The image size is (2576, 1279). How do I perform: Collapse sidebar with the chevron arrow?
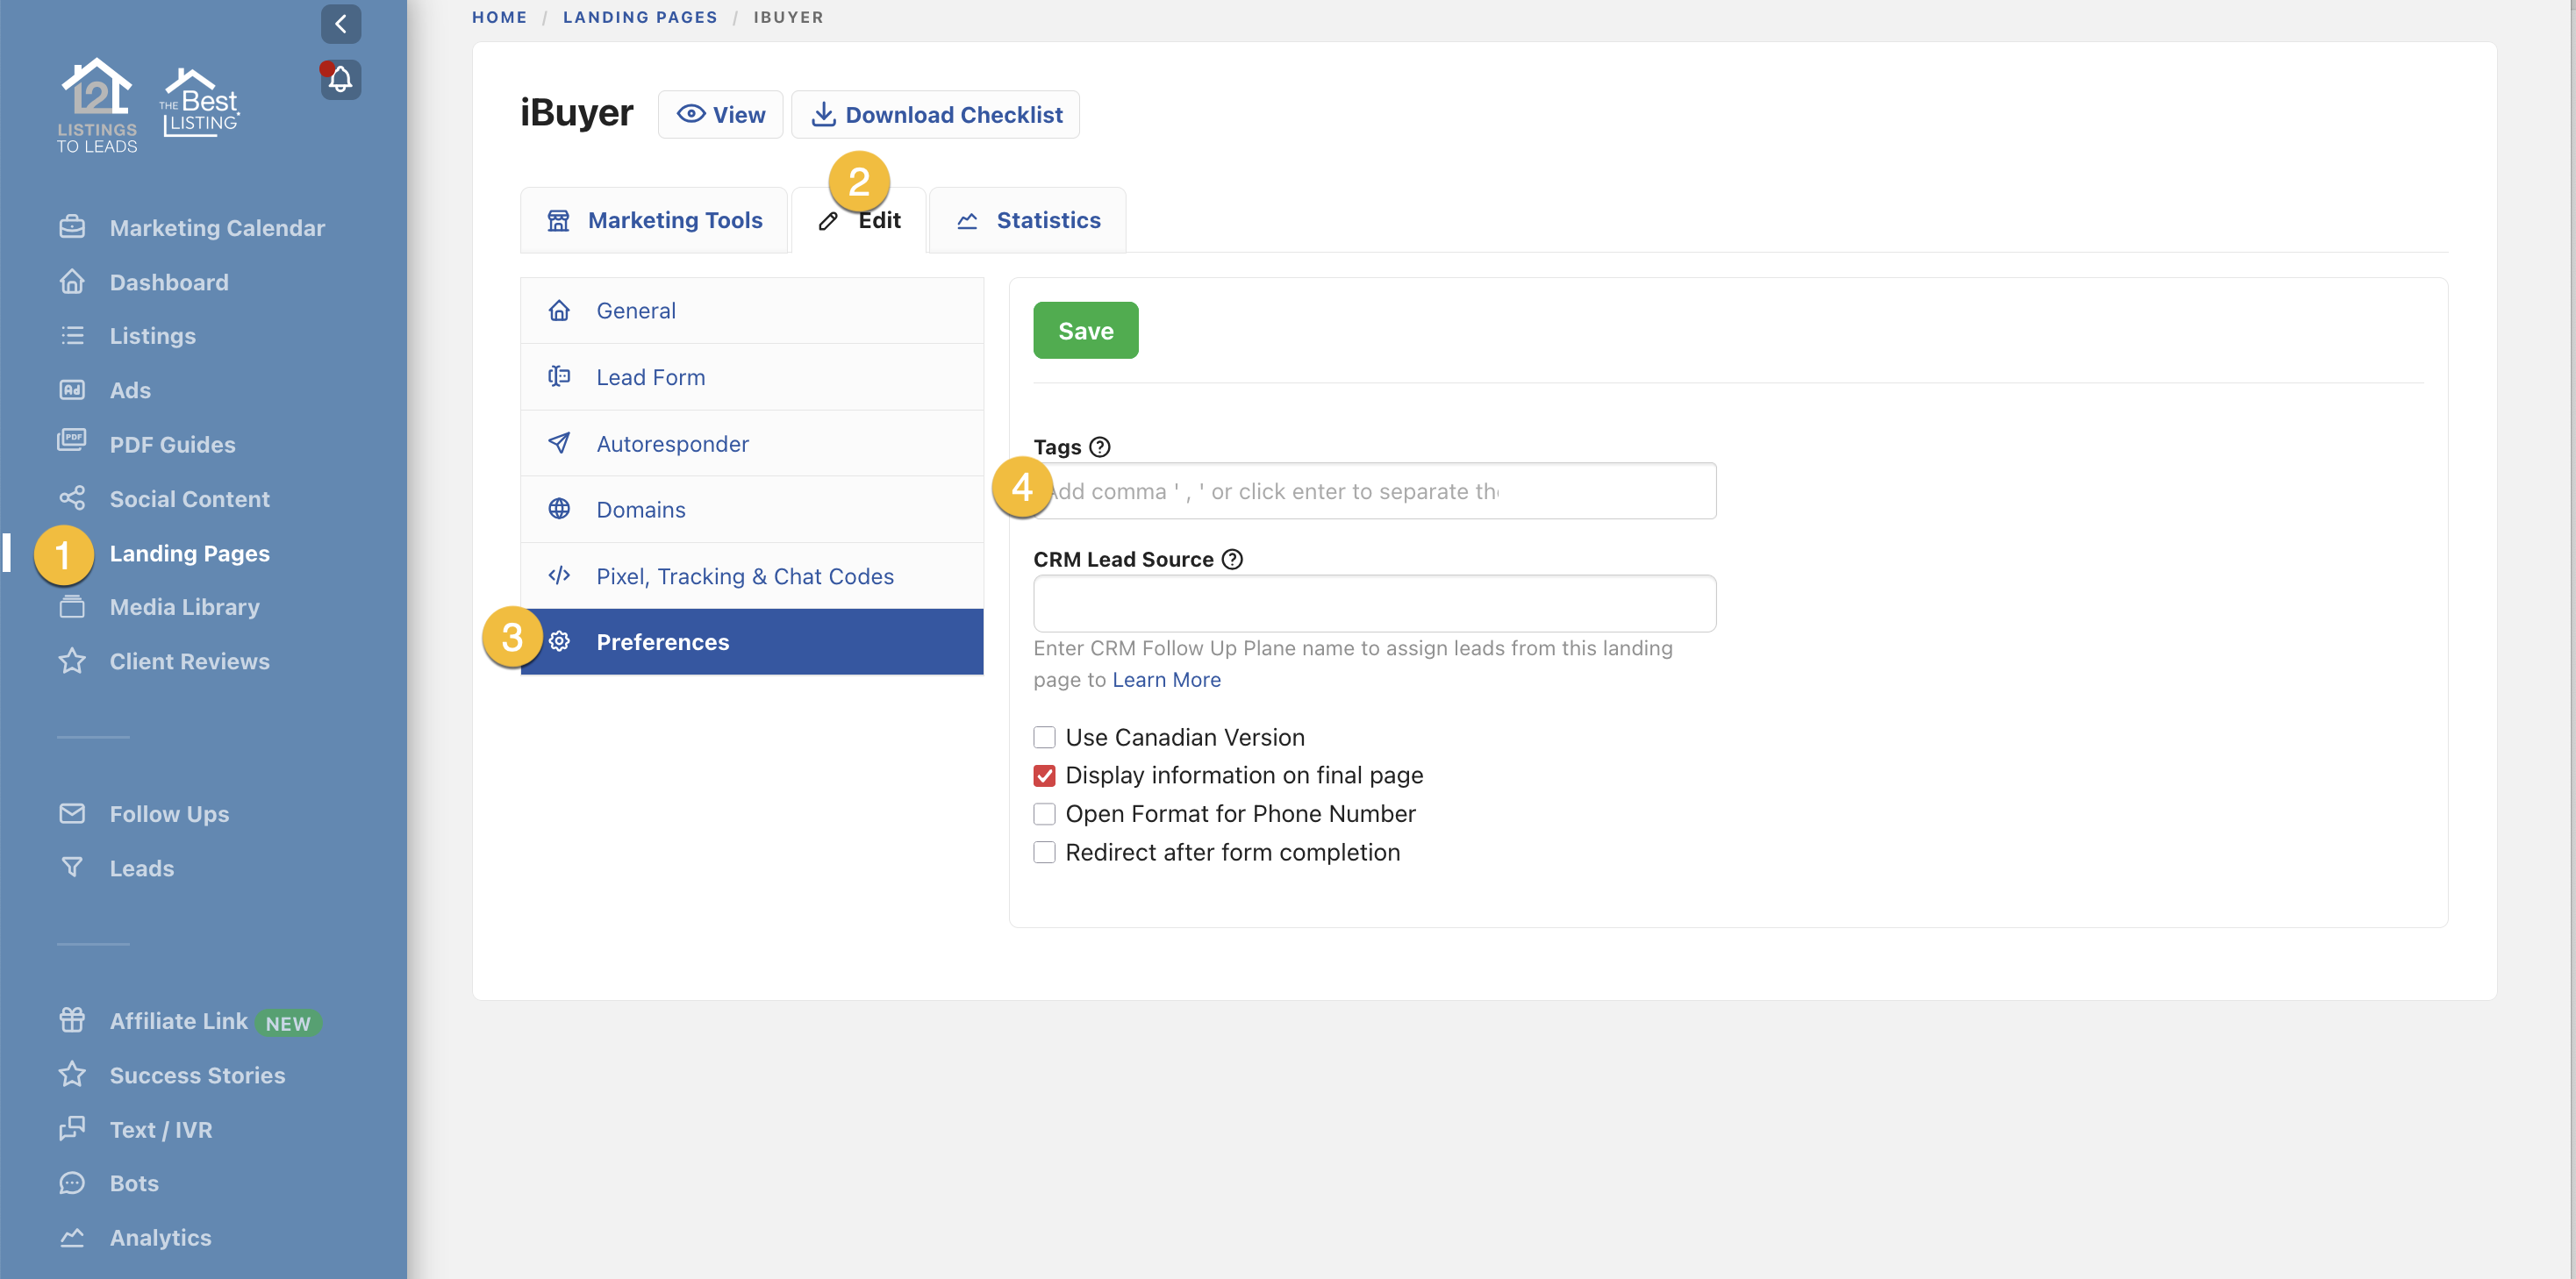click(x=341, y=24)
